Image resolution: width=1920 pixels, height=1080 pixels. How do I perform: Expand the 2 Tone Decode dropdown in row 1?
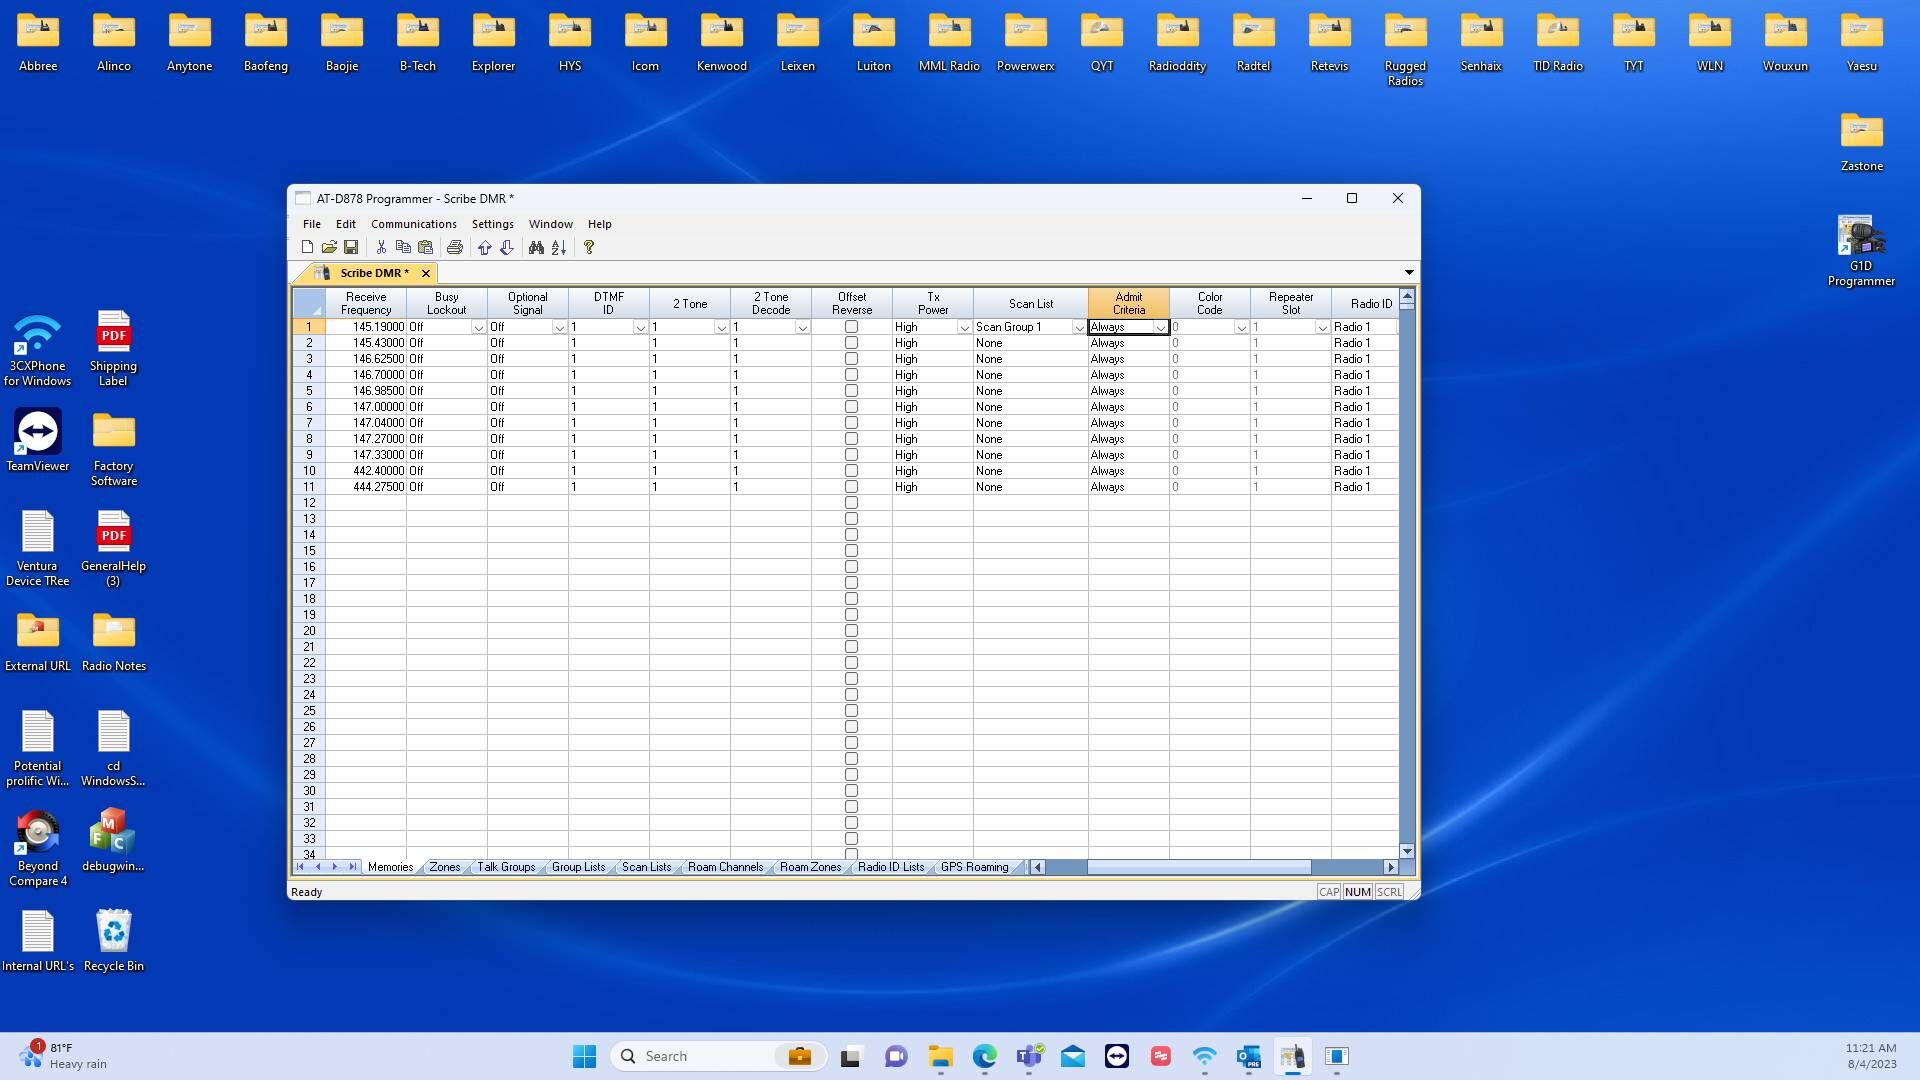click(802, 328)
